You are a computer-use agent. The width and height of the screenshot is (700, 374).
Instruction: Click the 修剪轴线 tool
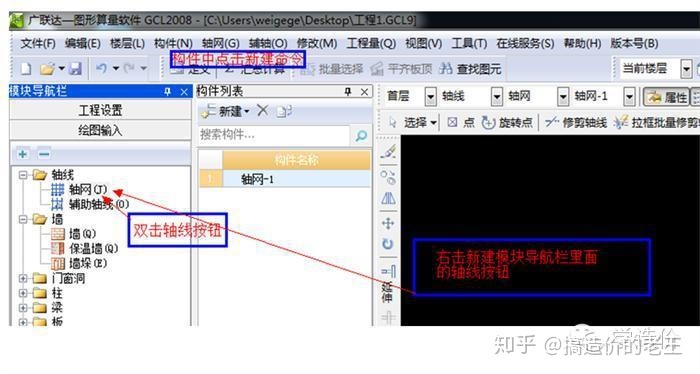click(576, 122)
